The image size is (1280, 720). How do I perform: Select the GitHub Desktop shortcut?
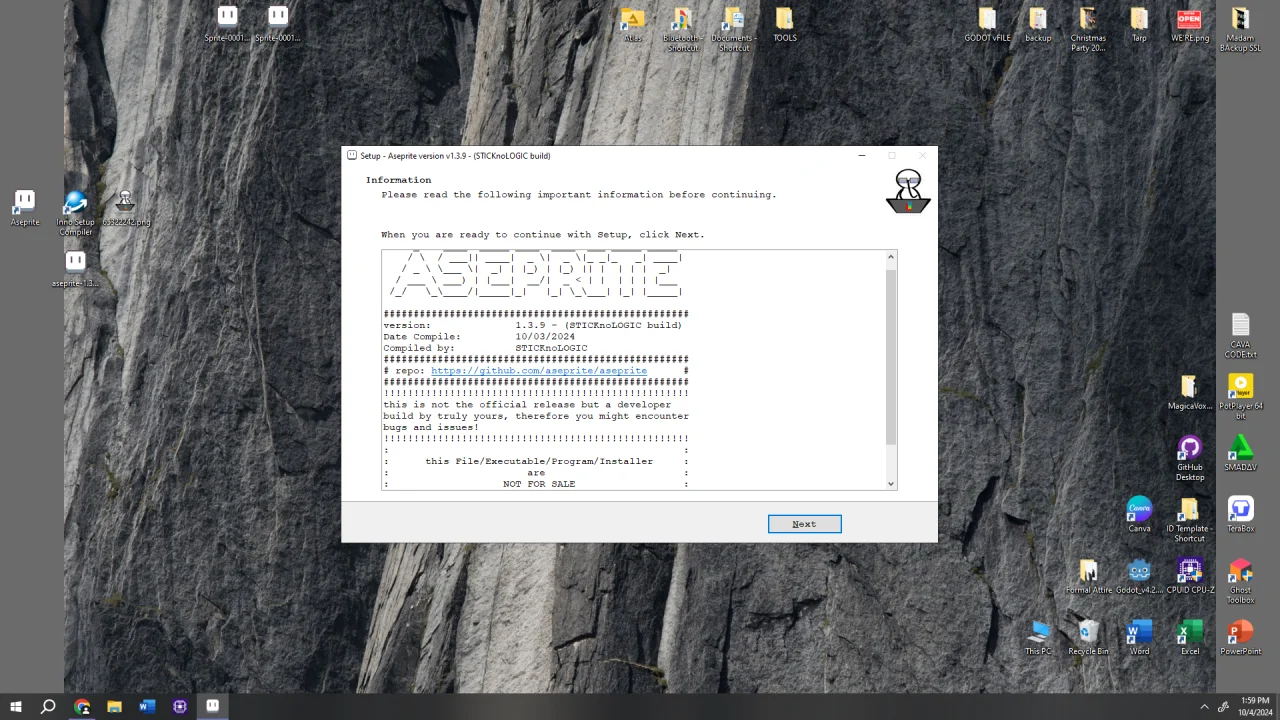click(1189, 459)
